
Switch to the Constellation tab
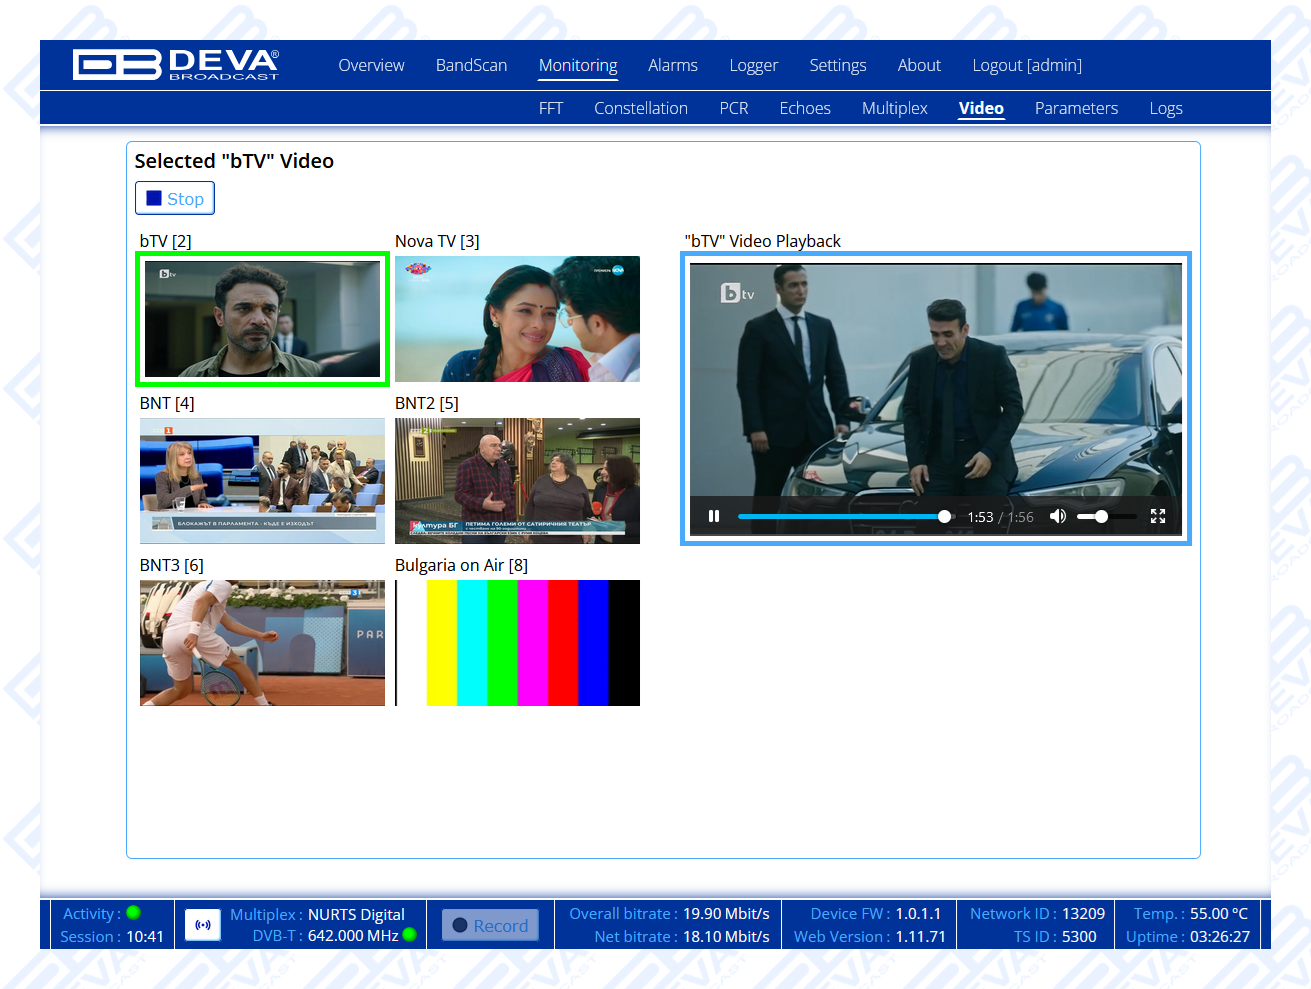[x=640, y=108]
